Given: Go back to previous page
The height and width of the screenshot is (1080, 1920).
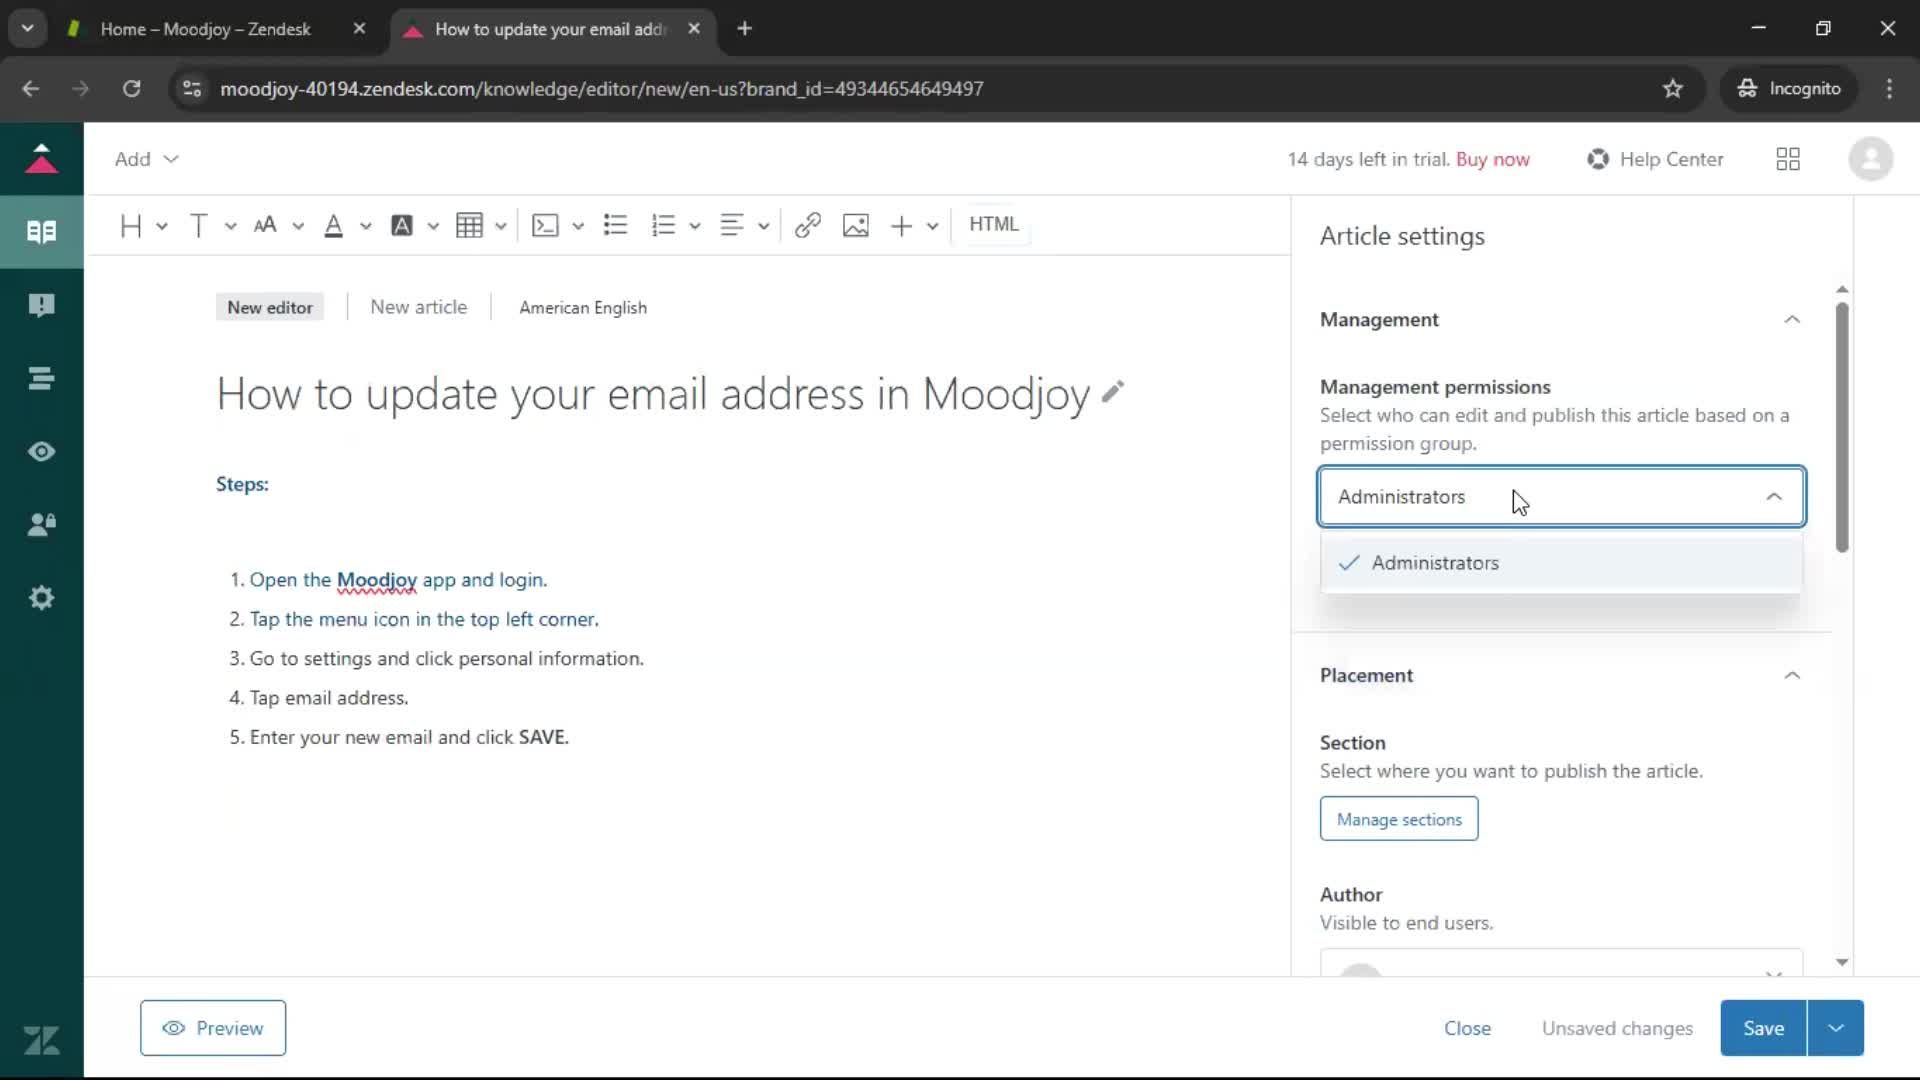Looking at the screenshot, I should (31, 89).
